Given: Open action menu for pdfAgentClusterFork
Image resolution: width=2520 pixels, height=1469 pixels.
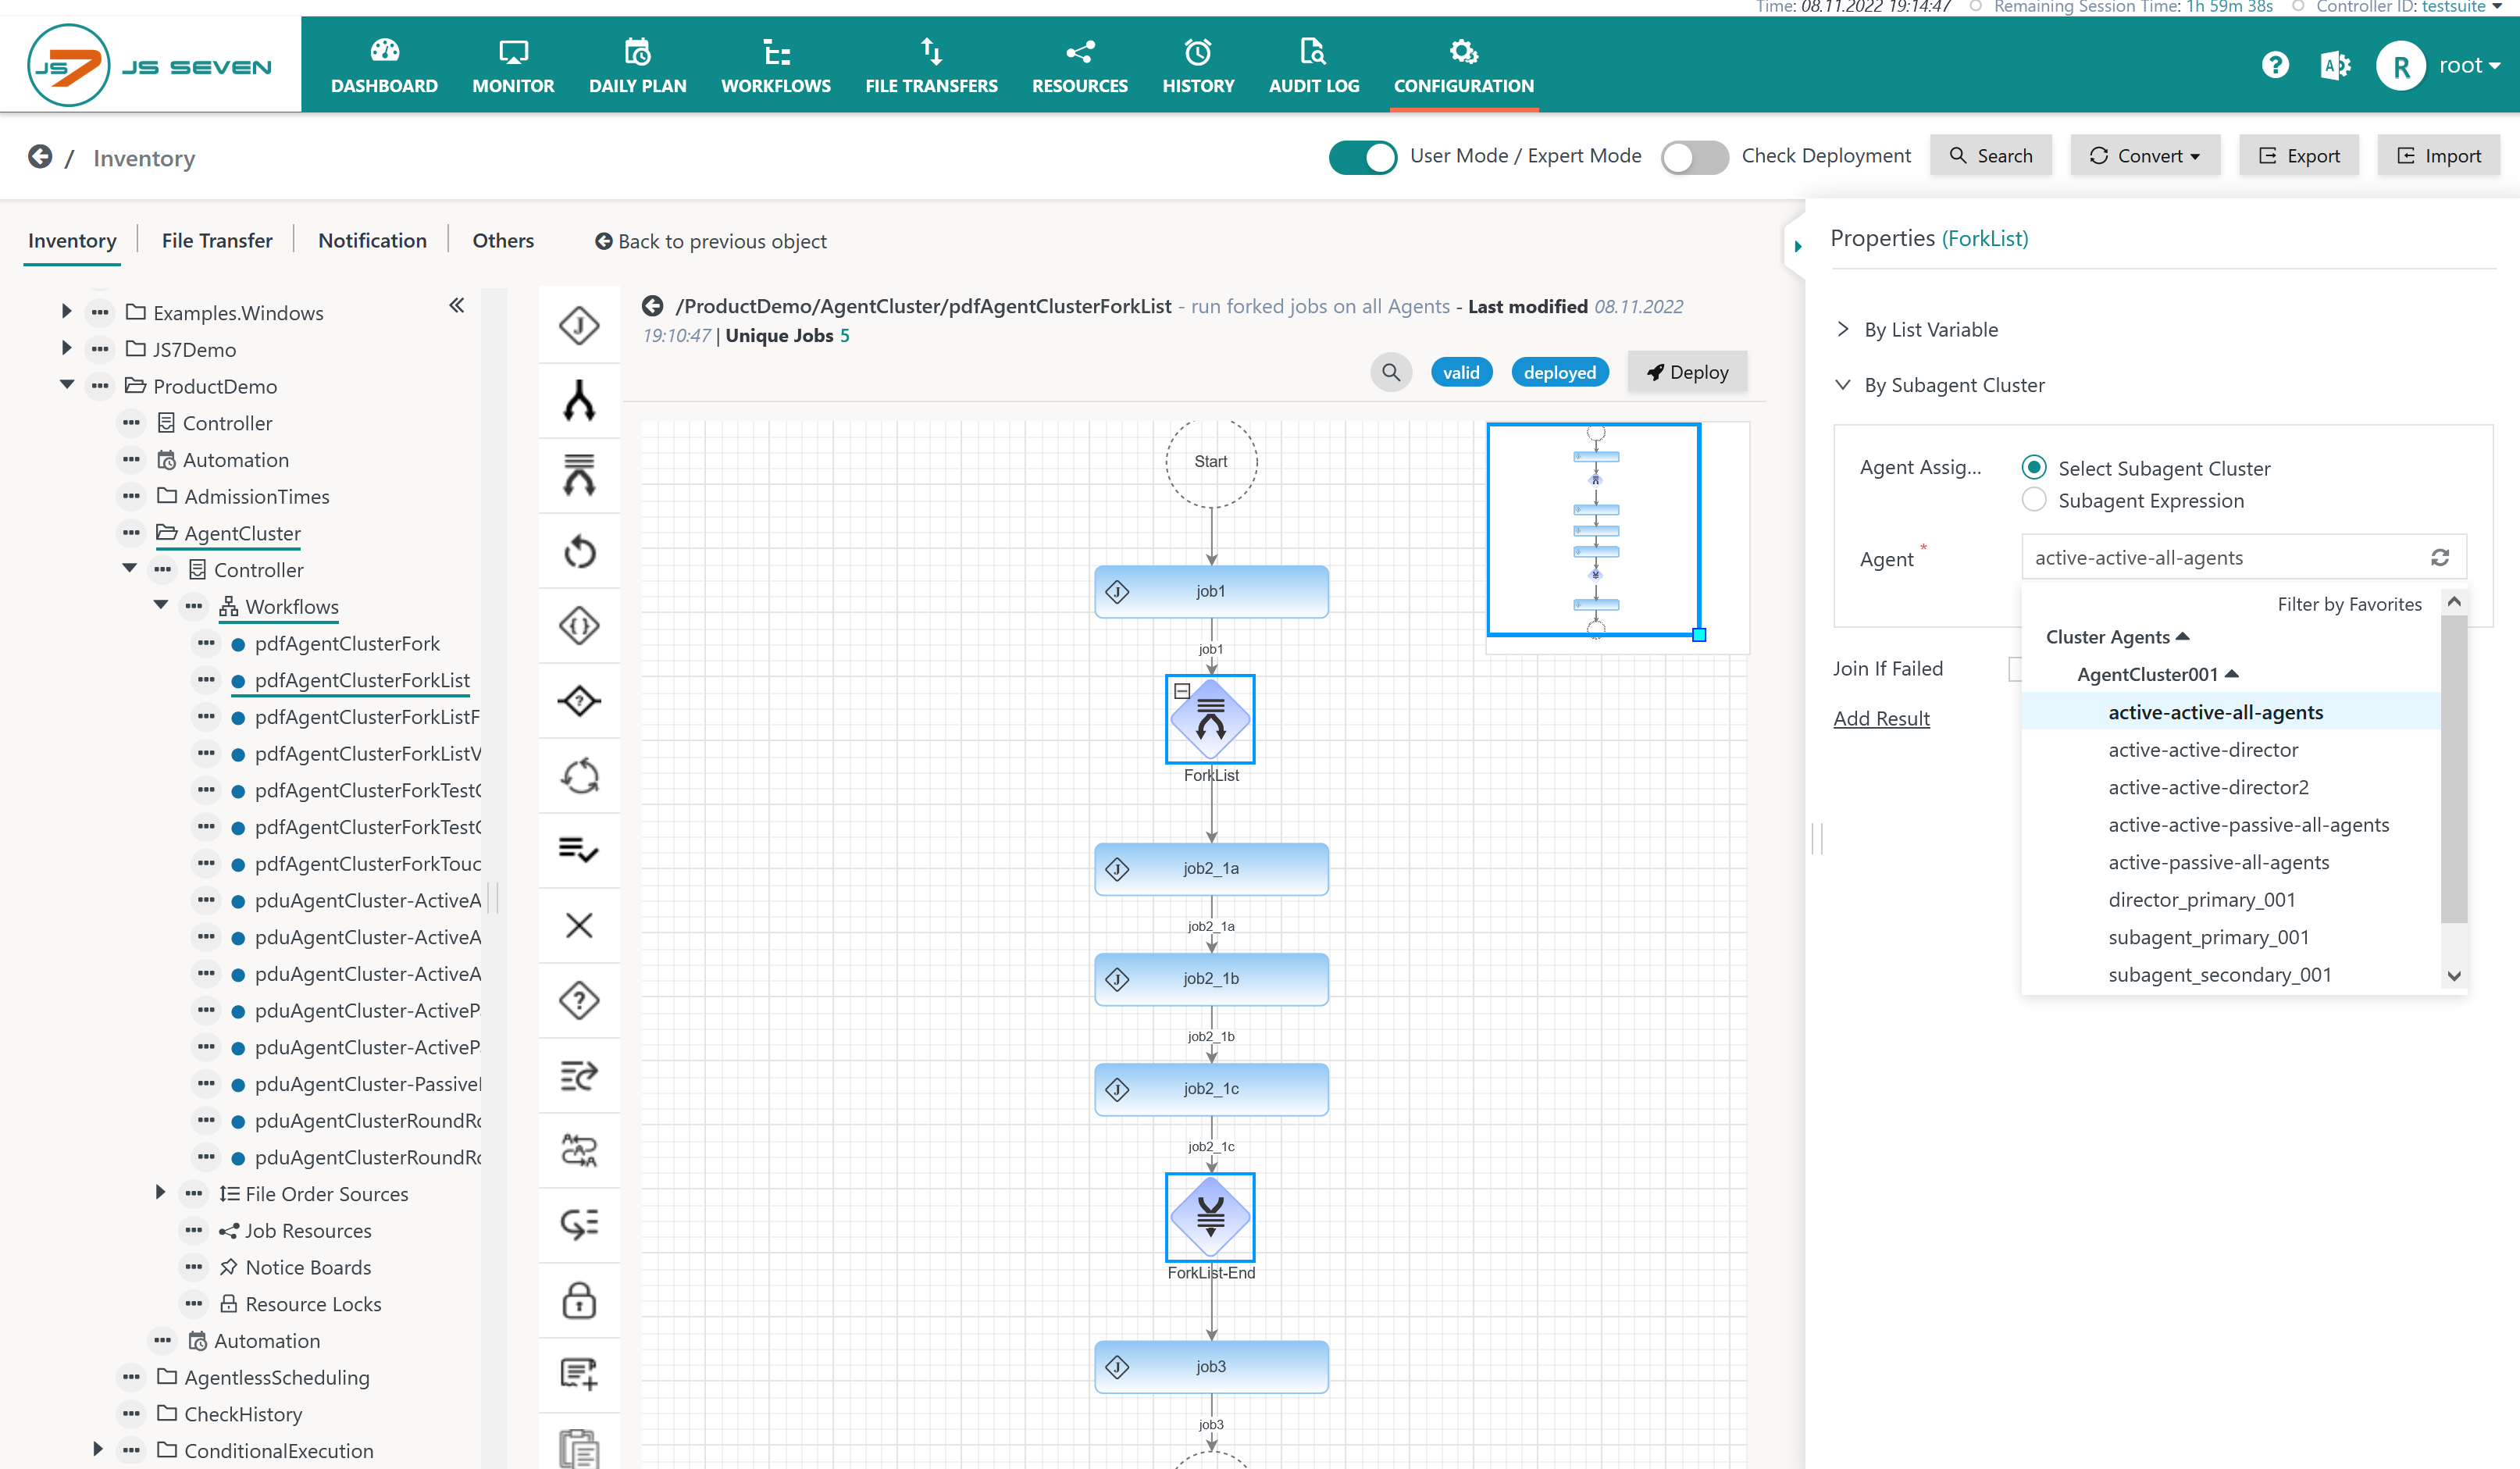Looking at the screenshot, I should pos(206,643).
